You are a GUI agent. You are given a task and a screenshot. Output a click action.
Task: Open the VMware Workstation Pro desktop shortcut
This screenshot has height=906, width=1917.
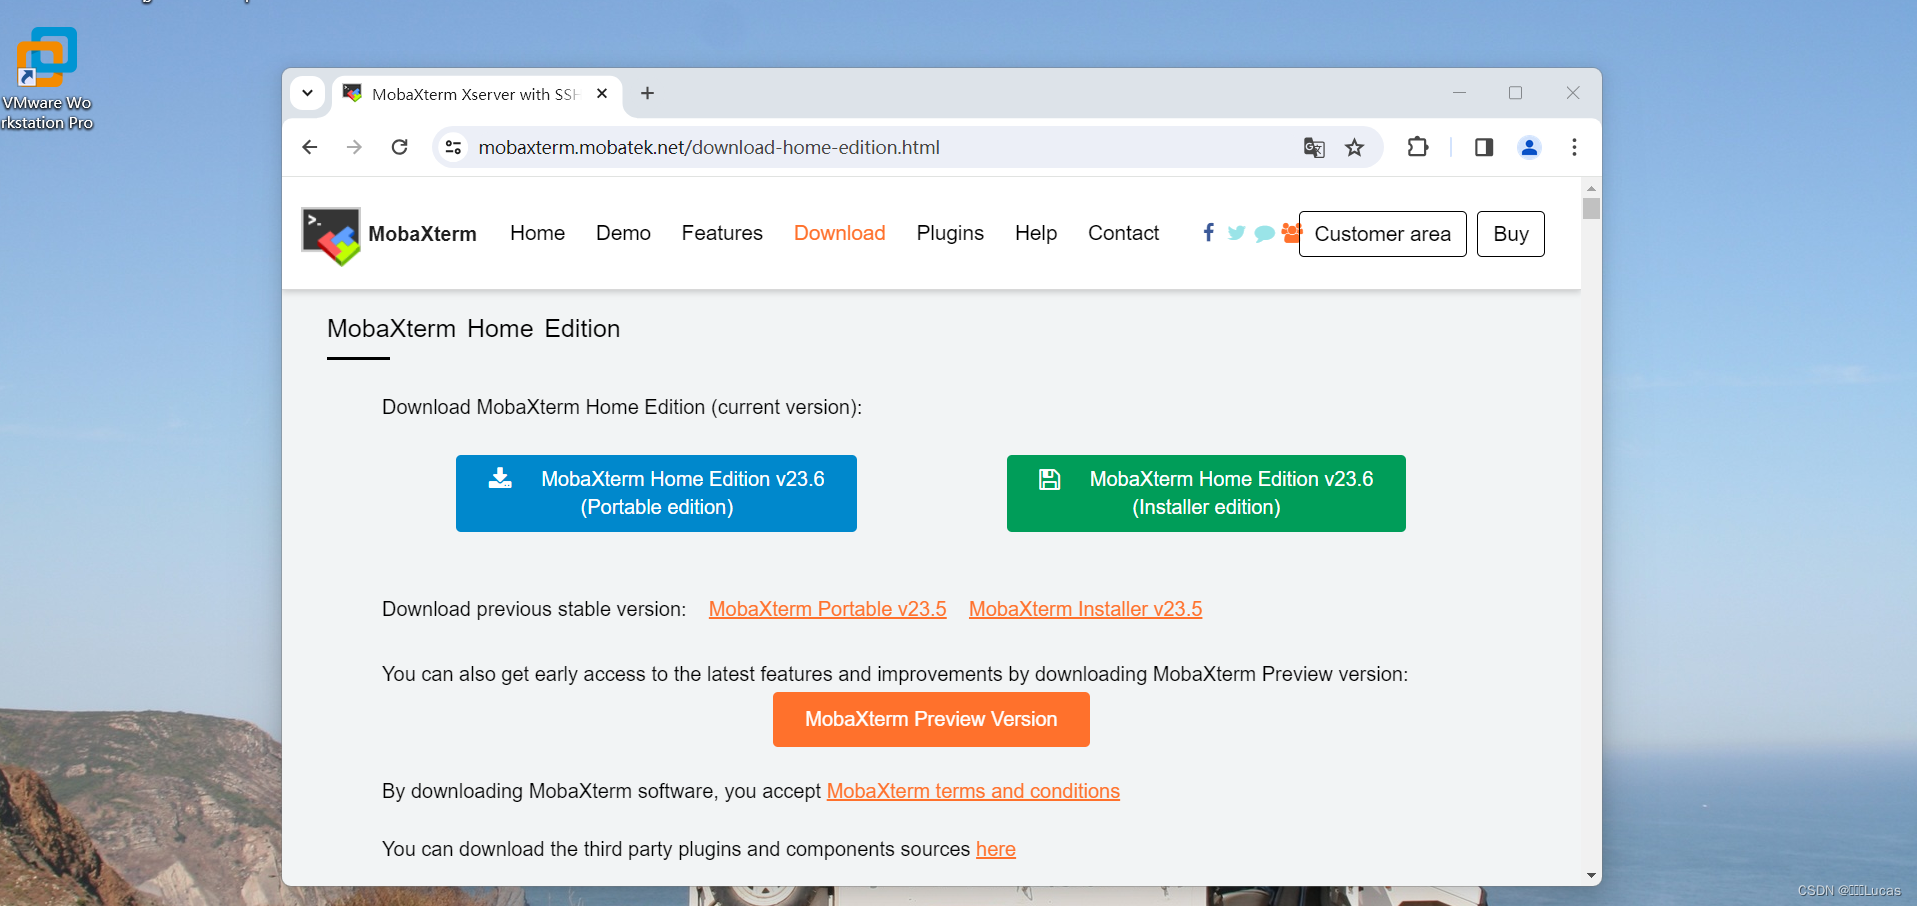[46, 79]
